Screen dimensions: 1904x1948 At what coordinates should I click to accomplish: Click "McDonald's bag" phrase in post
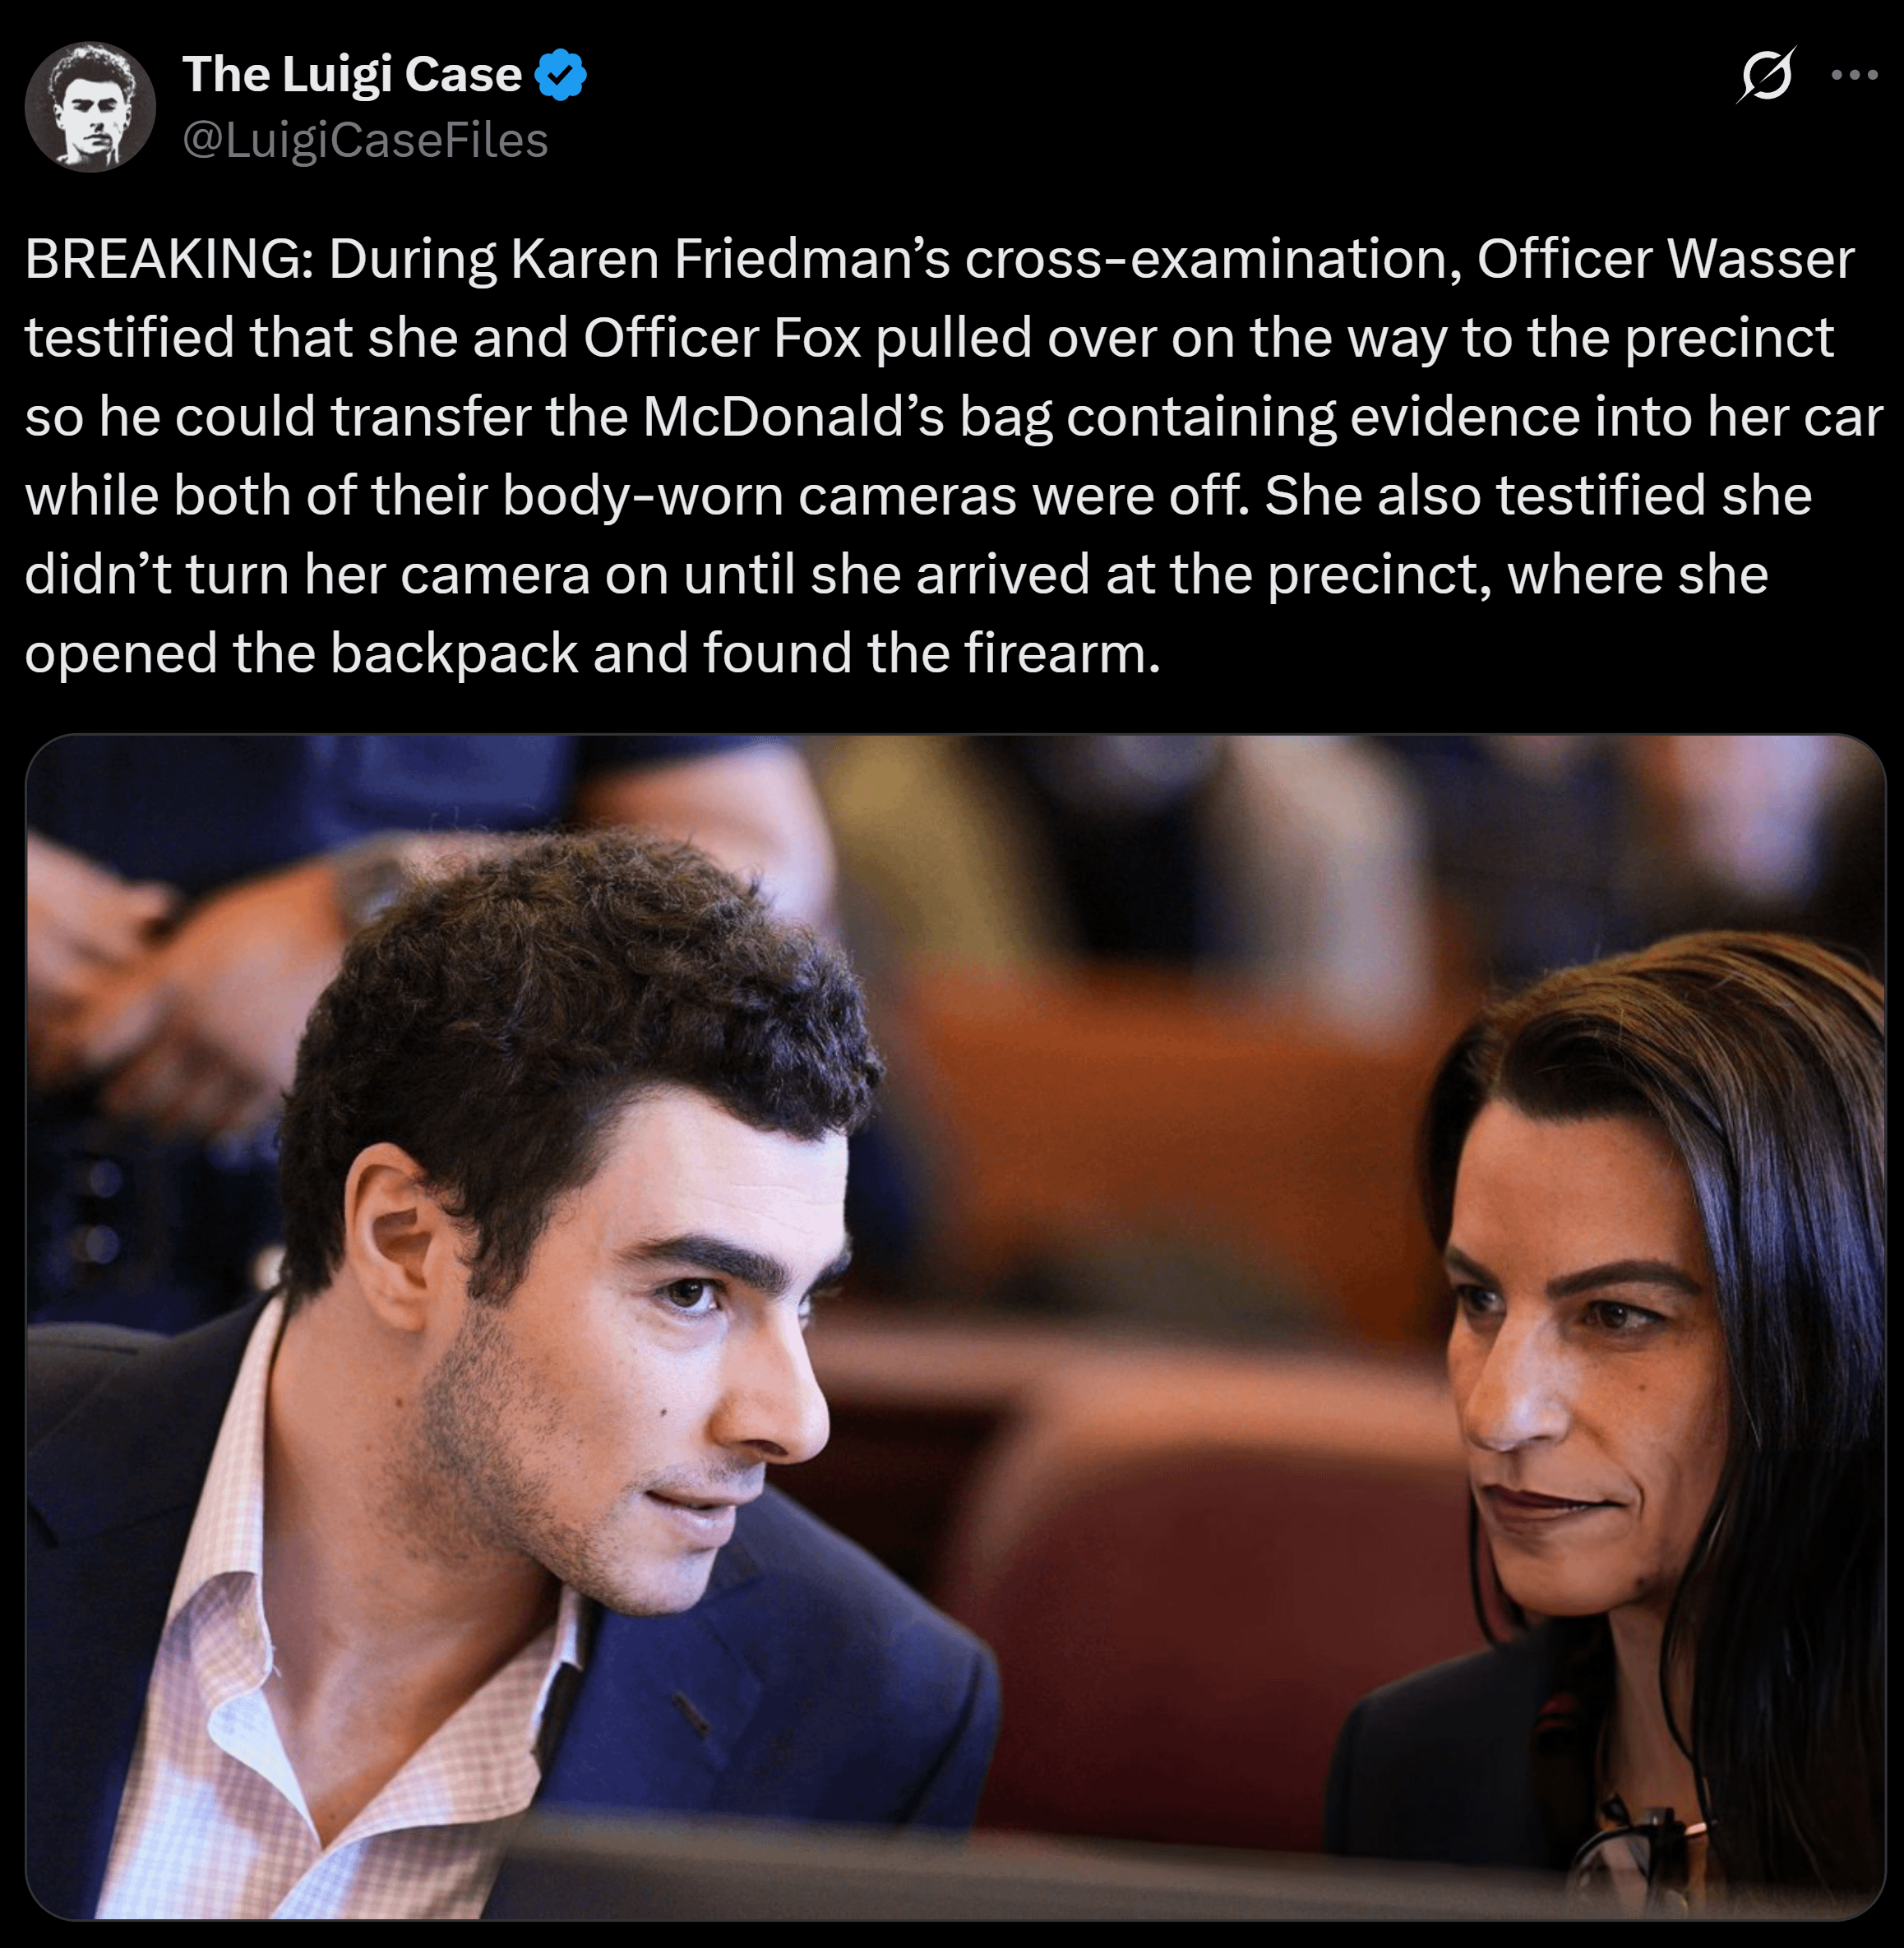846,417
